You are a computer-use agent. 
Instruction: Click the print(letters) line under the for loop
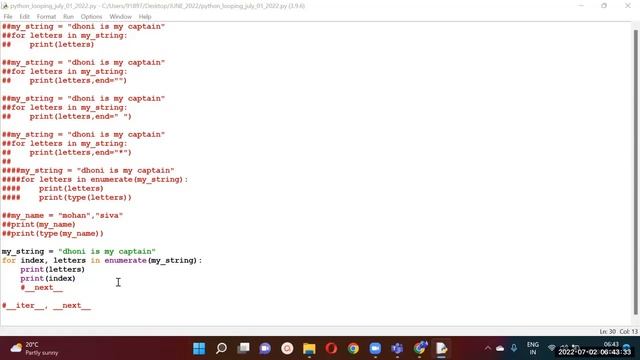pos(53,269)
